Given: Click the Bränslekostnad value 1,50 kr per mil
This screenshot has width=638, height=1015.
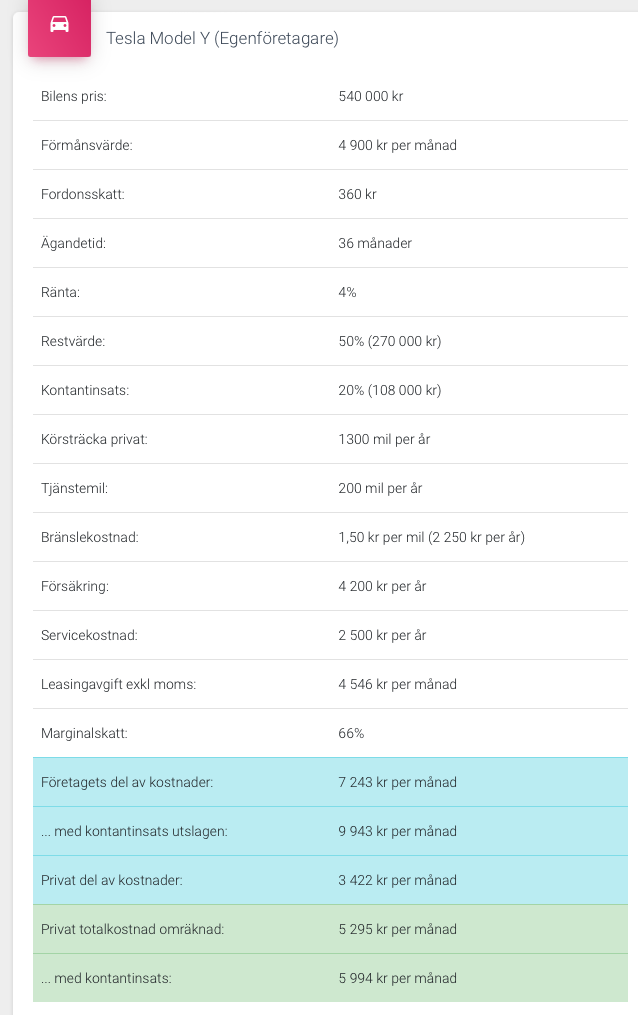Looking at the screenshot, I should 431,538.
